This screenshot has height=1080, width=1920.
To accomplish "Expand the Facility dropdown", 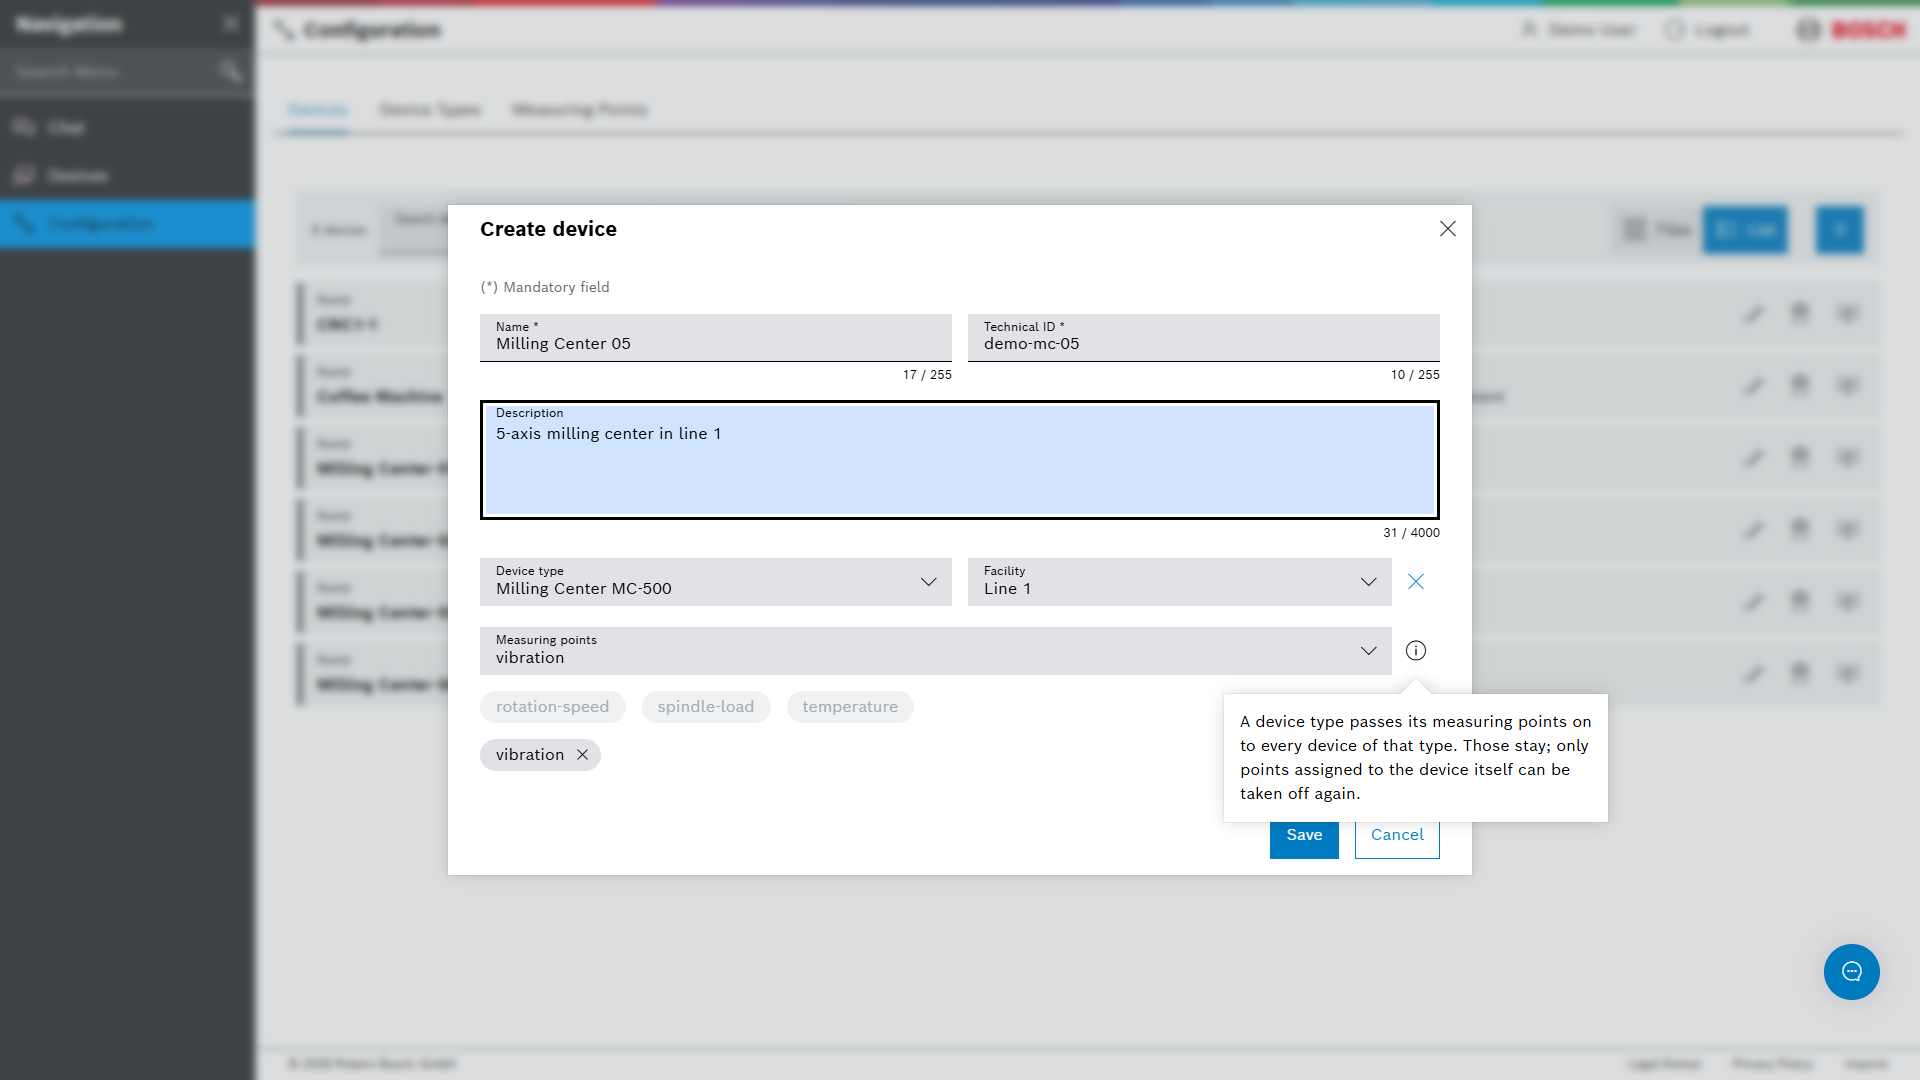I will [1180, 582].
